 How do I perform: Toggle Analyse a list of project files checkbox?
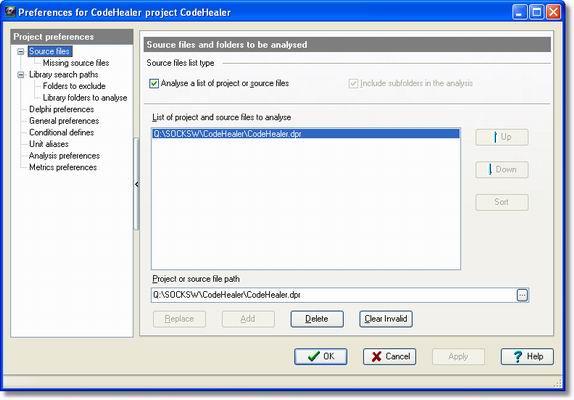[x=154, y=83]
